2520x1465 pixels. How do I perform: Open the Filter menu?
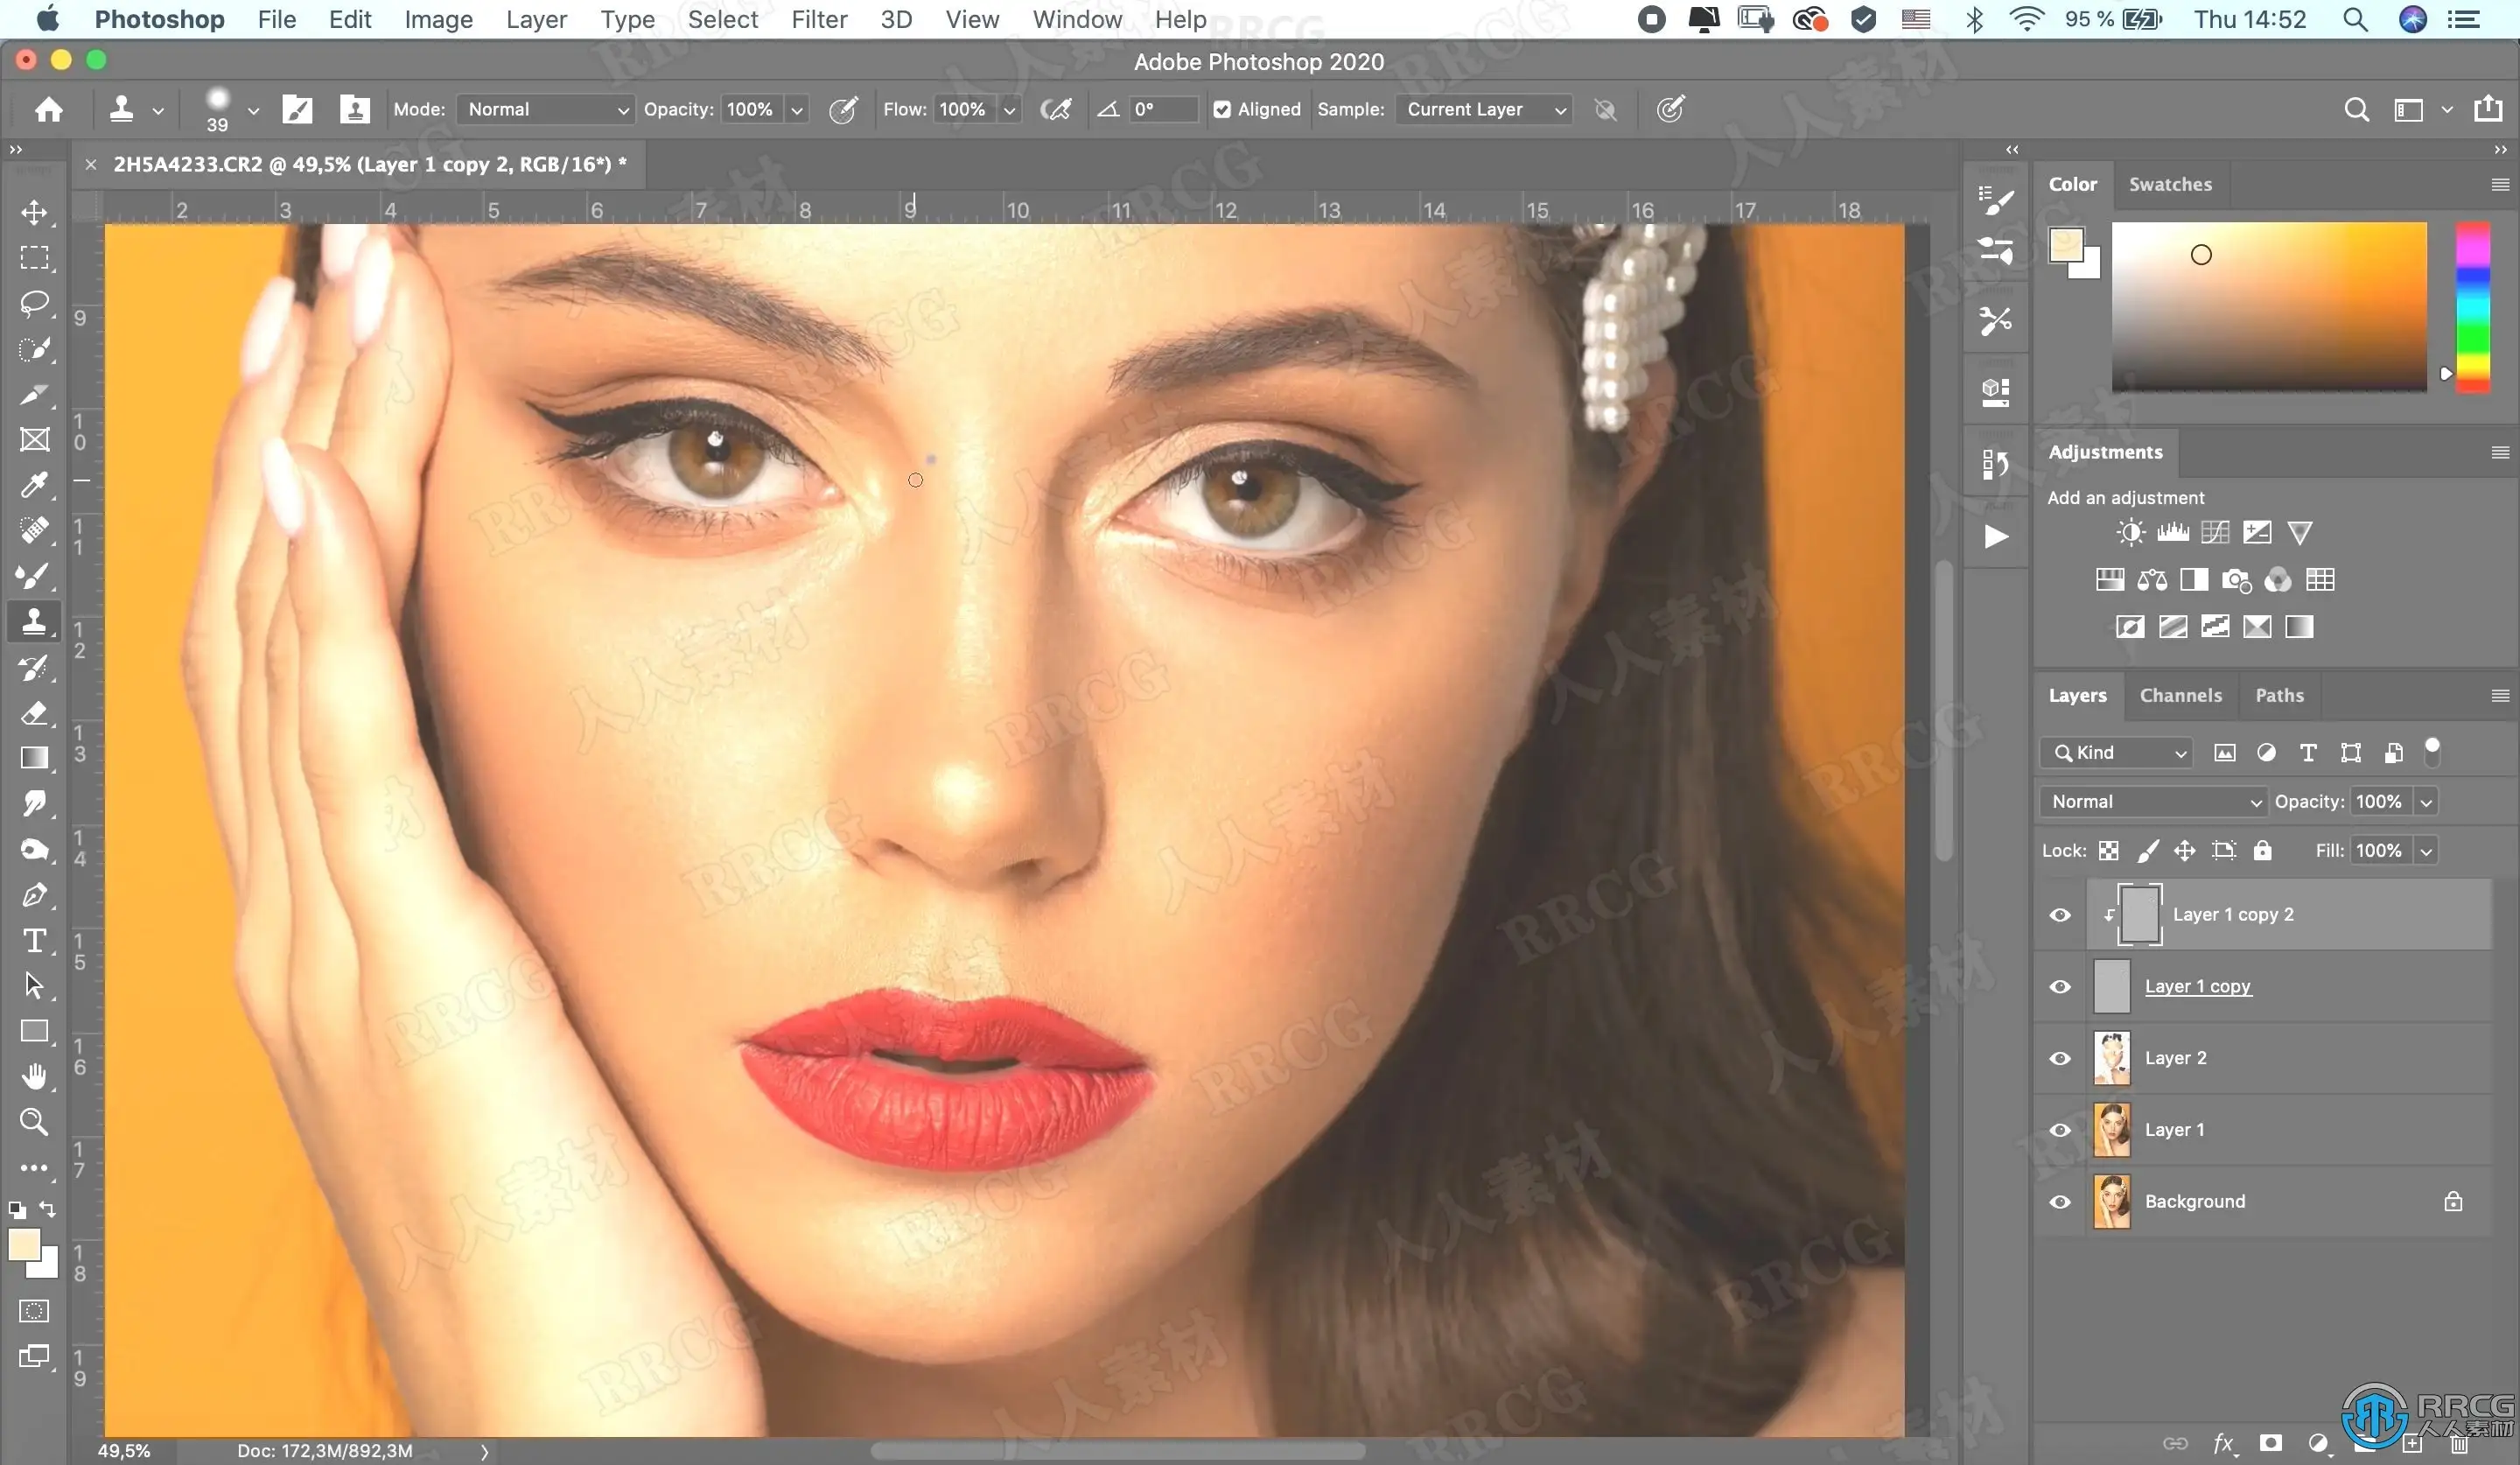tap(818, 19)
